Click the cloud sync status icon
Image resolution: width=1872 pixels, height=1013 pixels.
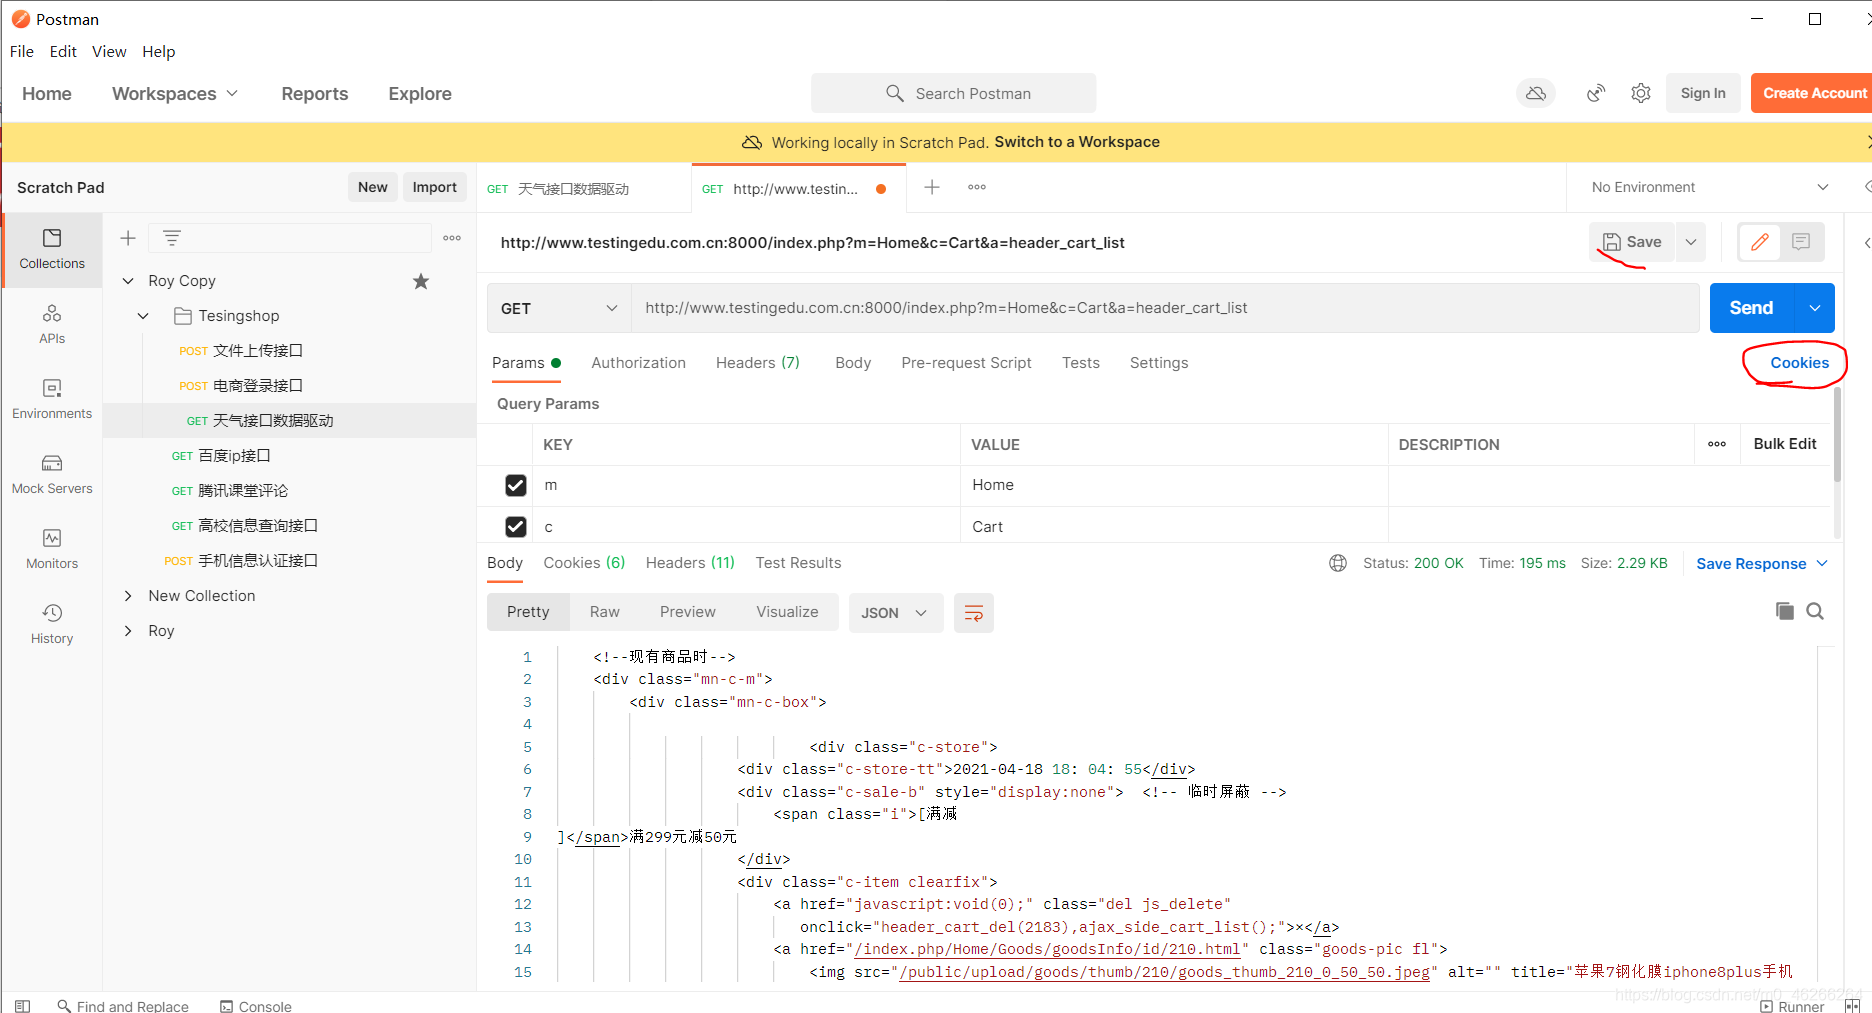[x=1536, y=93]
